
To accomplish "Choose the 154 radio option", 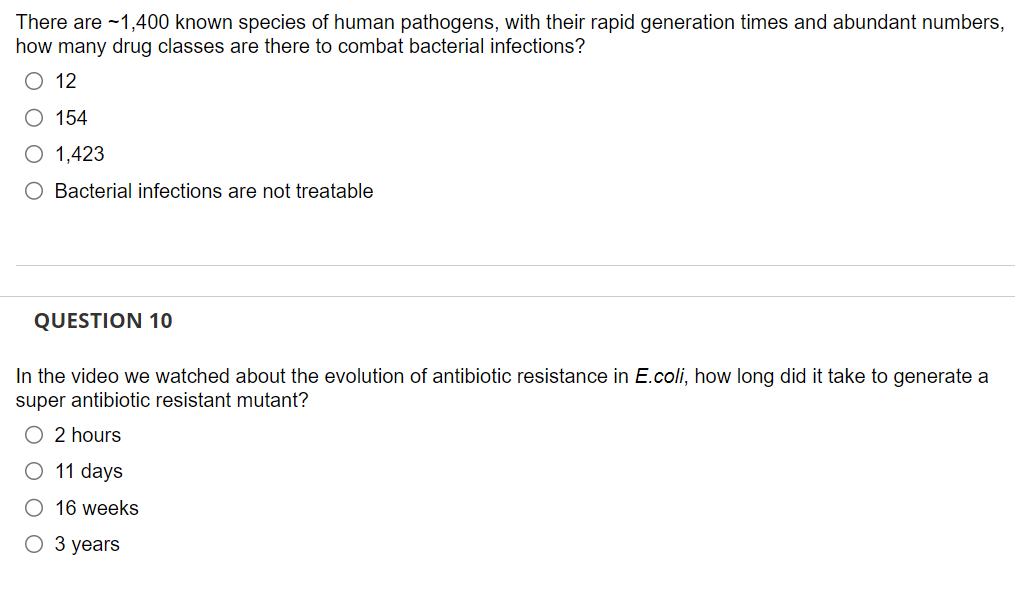I will click(34, 118).
